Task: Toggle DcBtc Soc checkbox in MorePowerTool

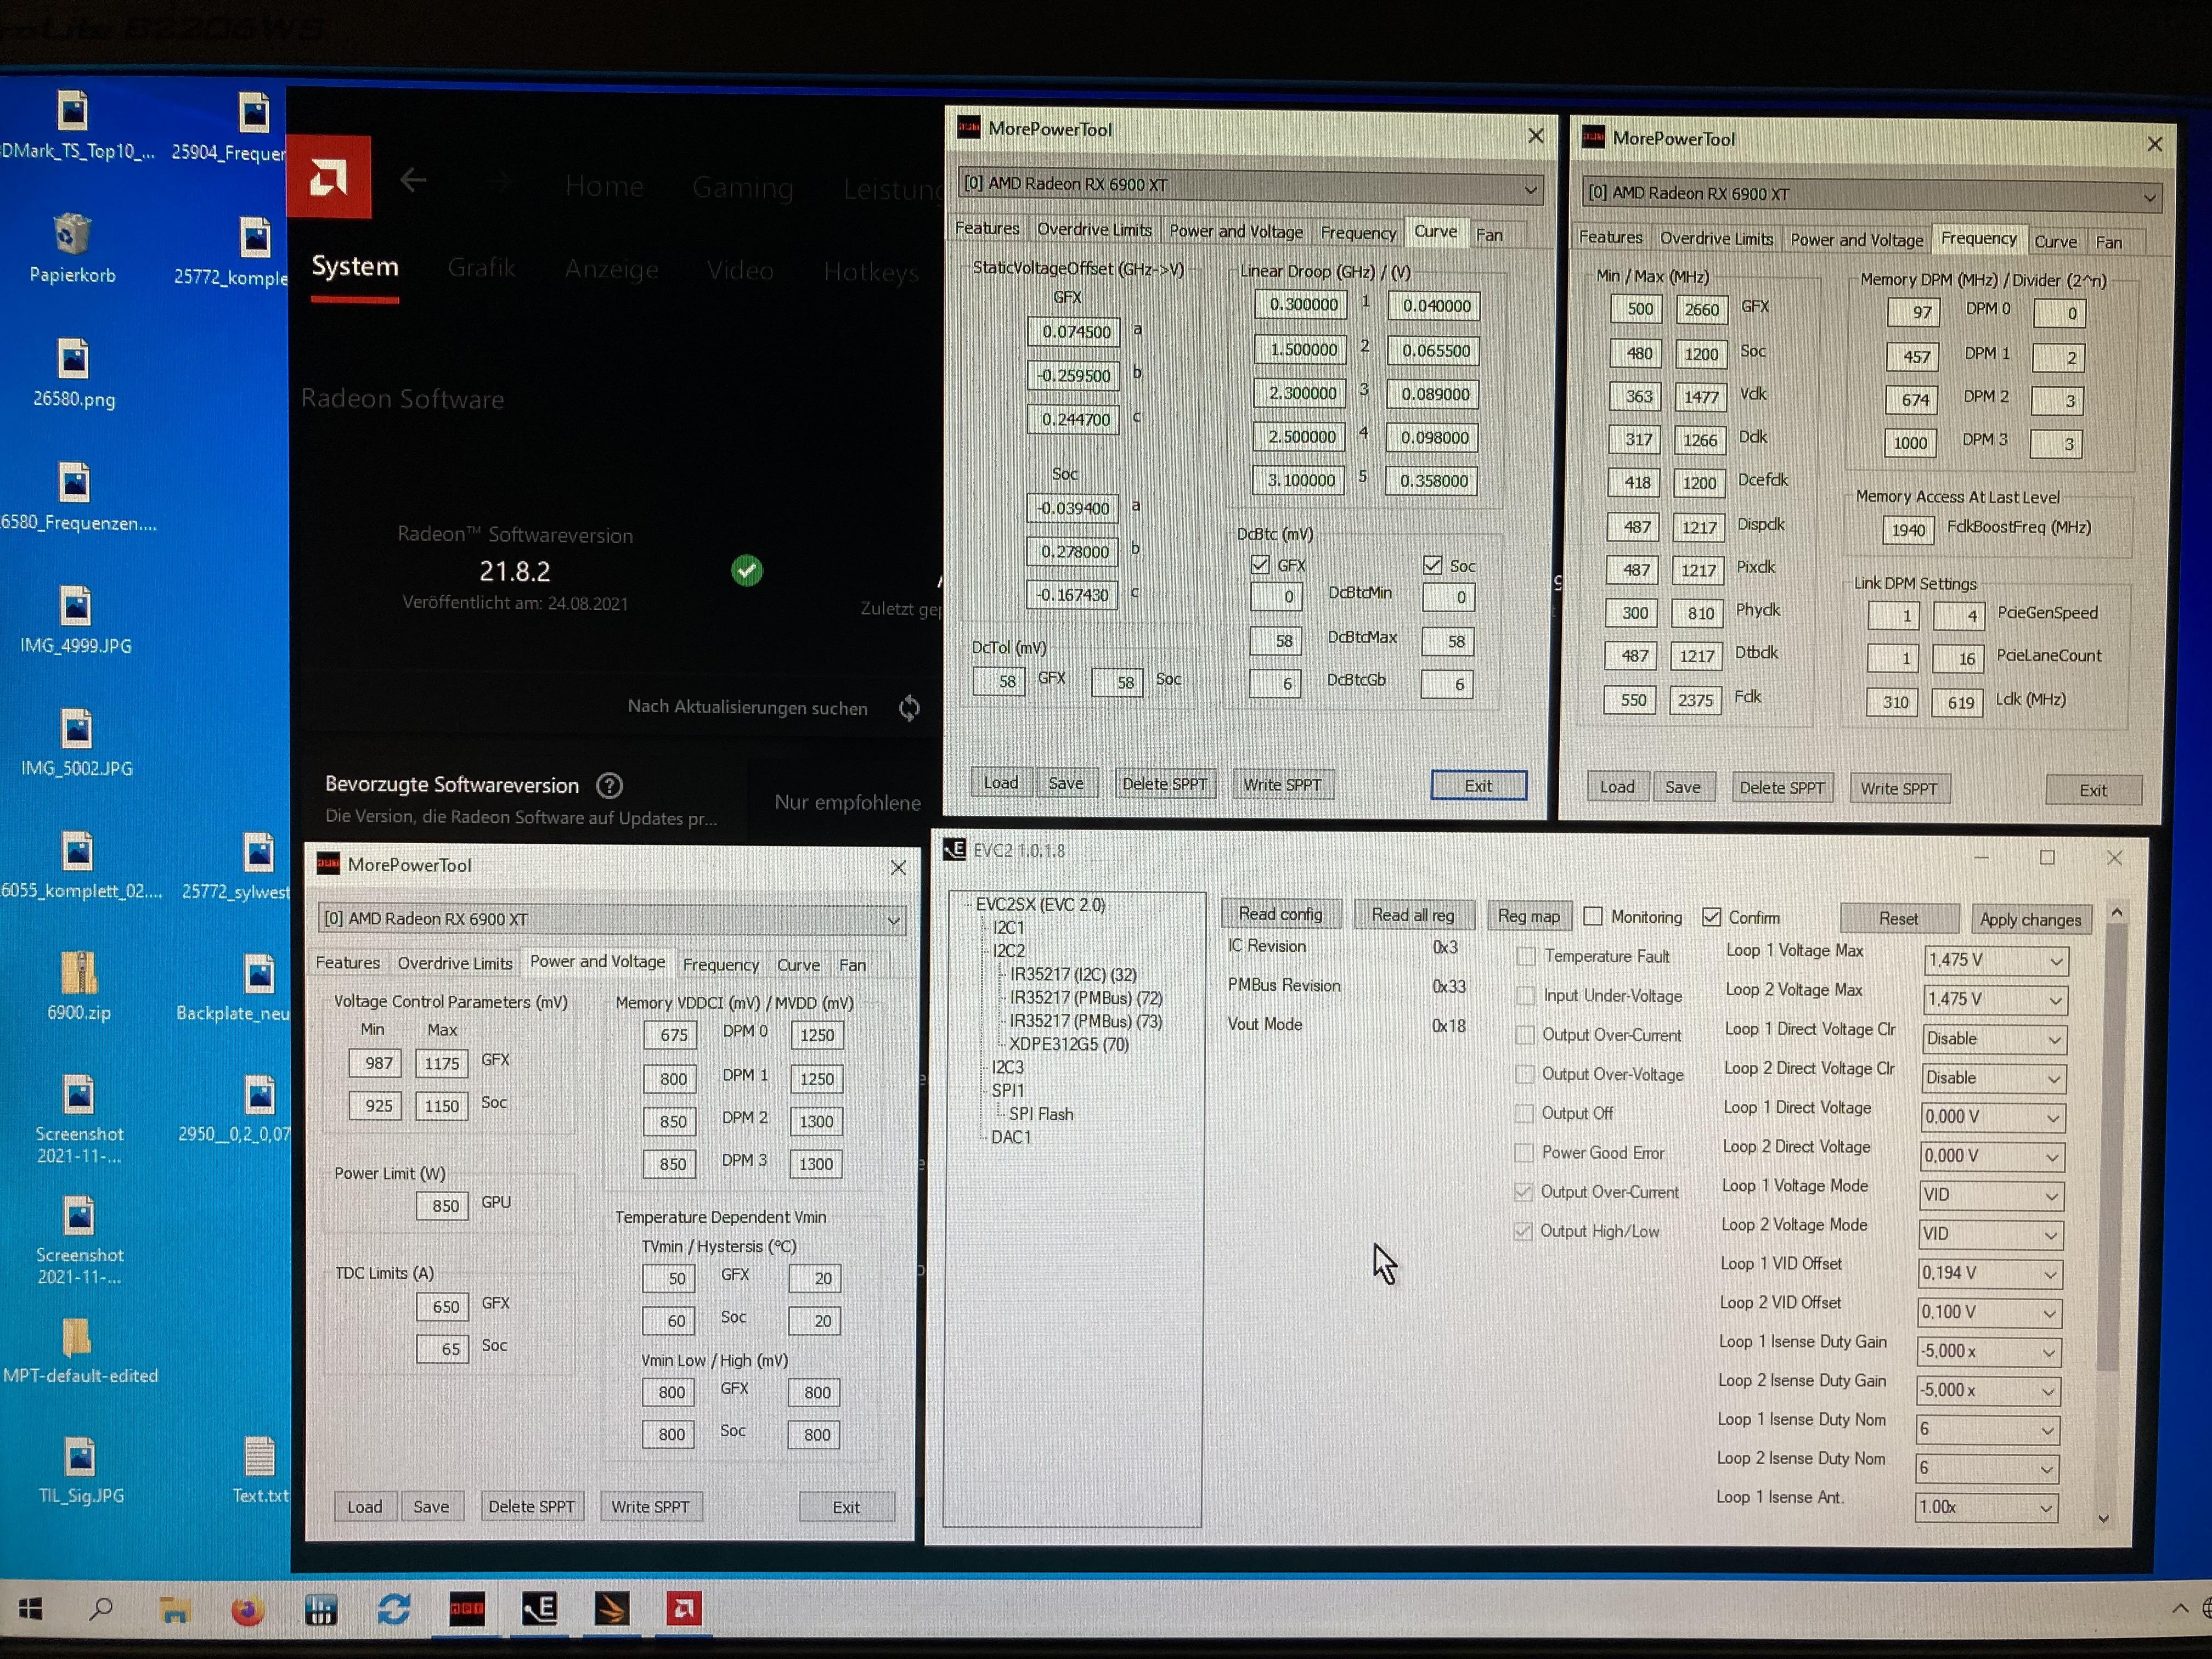Action: [1432, 565]
